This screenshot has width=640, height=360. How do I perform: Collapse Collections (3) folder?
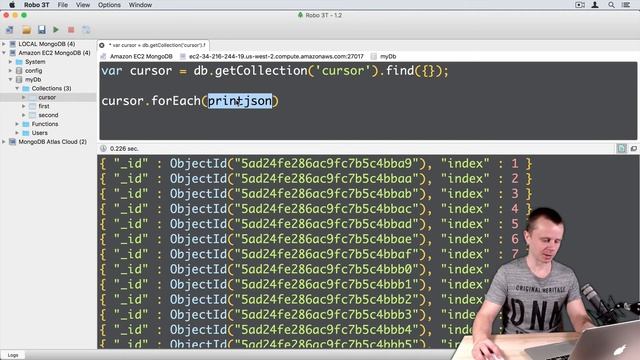click(17, 88)
